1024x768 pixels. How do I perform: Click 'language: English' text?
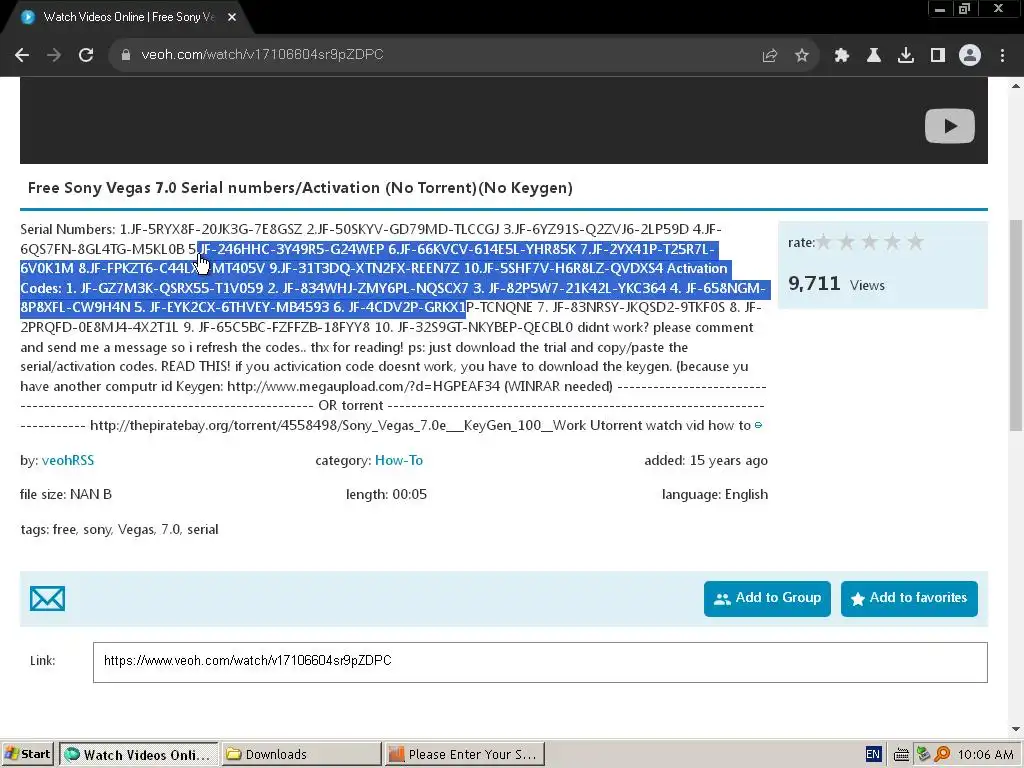[x=714, y=494]
